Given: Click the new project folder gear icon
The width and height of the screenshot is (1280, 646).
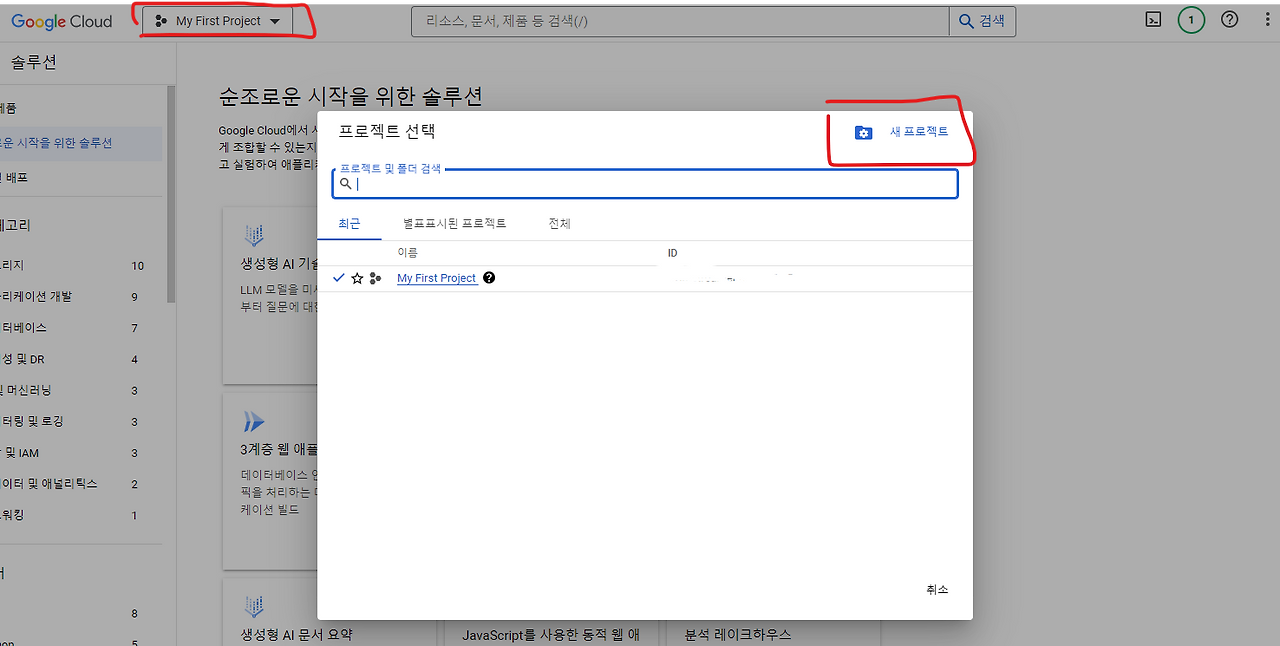Looking at the screenshot, I should (863, 132).
